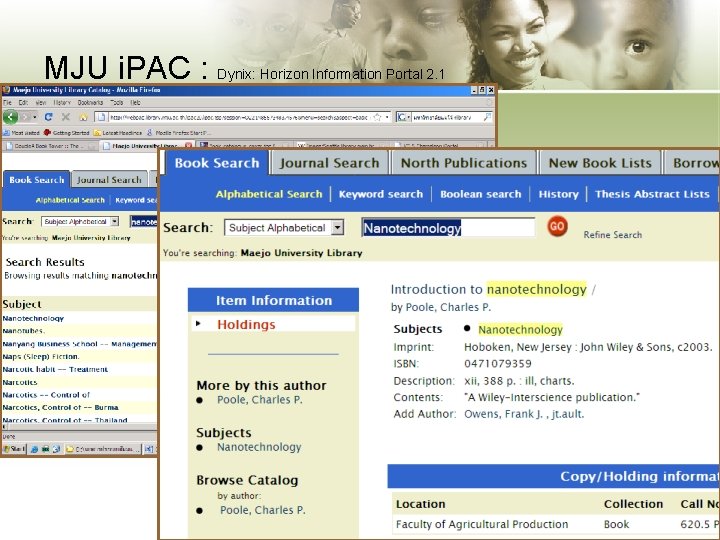Click Getting Started bookmark toolbar item
This screenshot has height=540, width=720.
[66, 133]
